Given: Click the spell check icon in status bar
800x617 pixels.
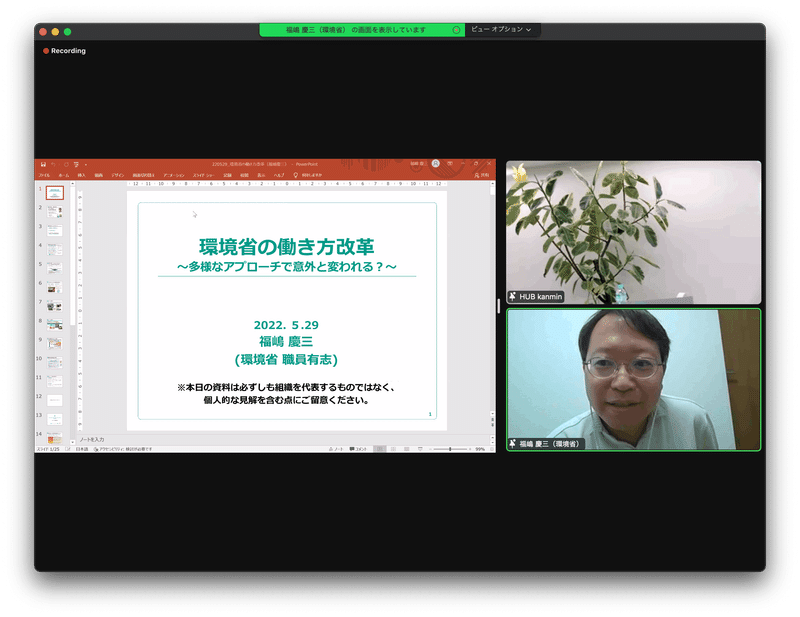Looking at the screenshot, I should point(68,449).
